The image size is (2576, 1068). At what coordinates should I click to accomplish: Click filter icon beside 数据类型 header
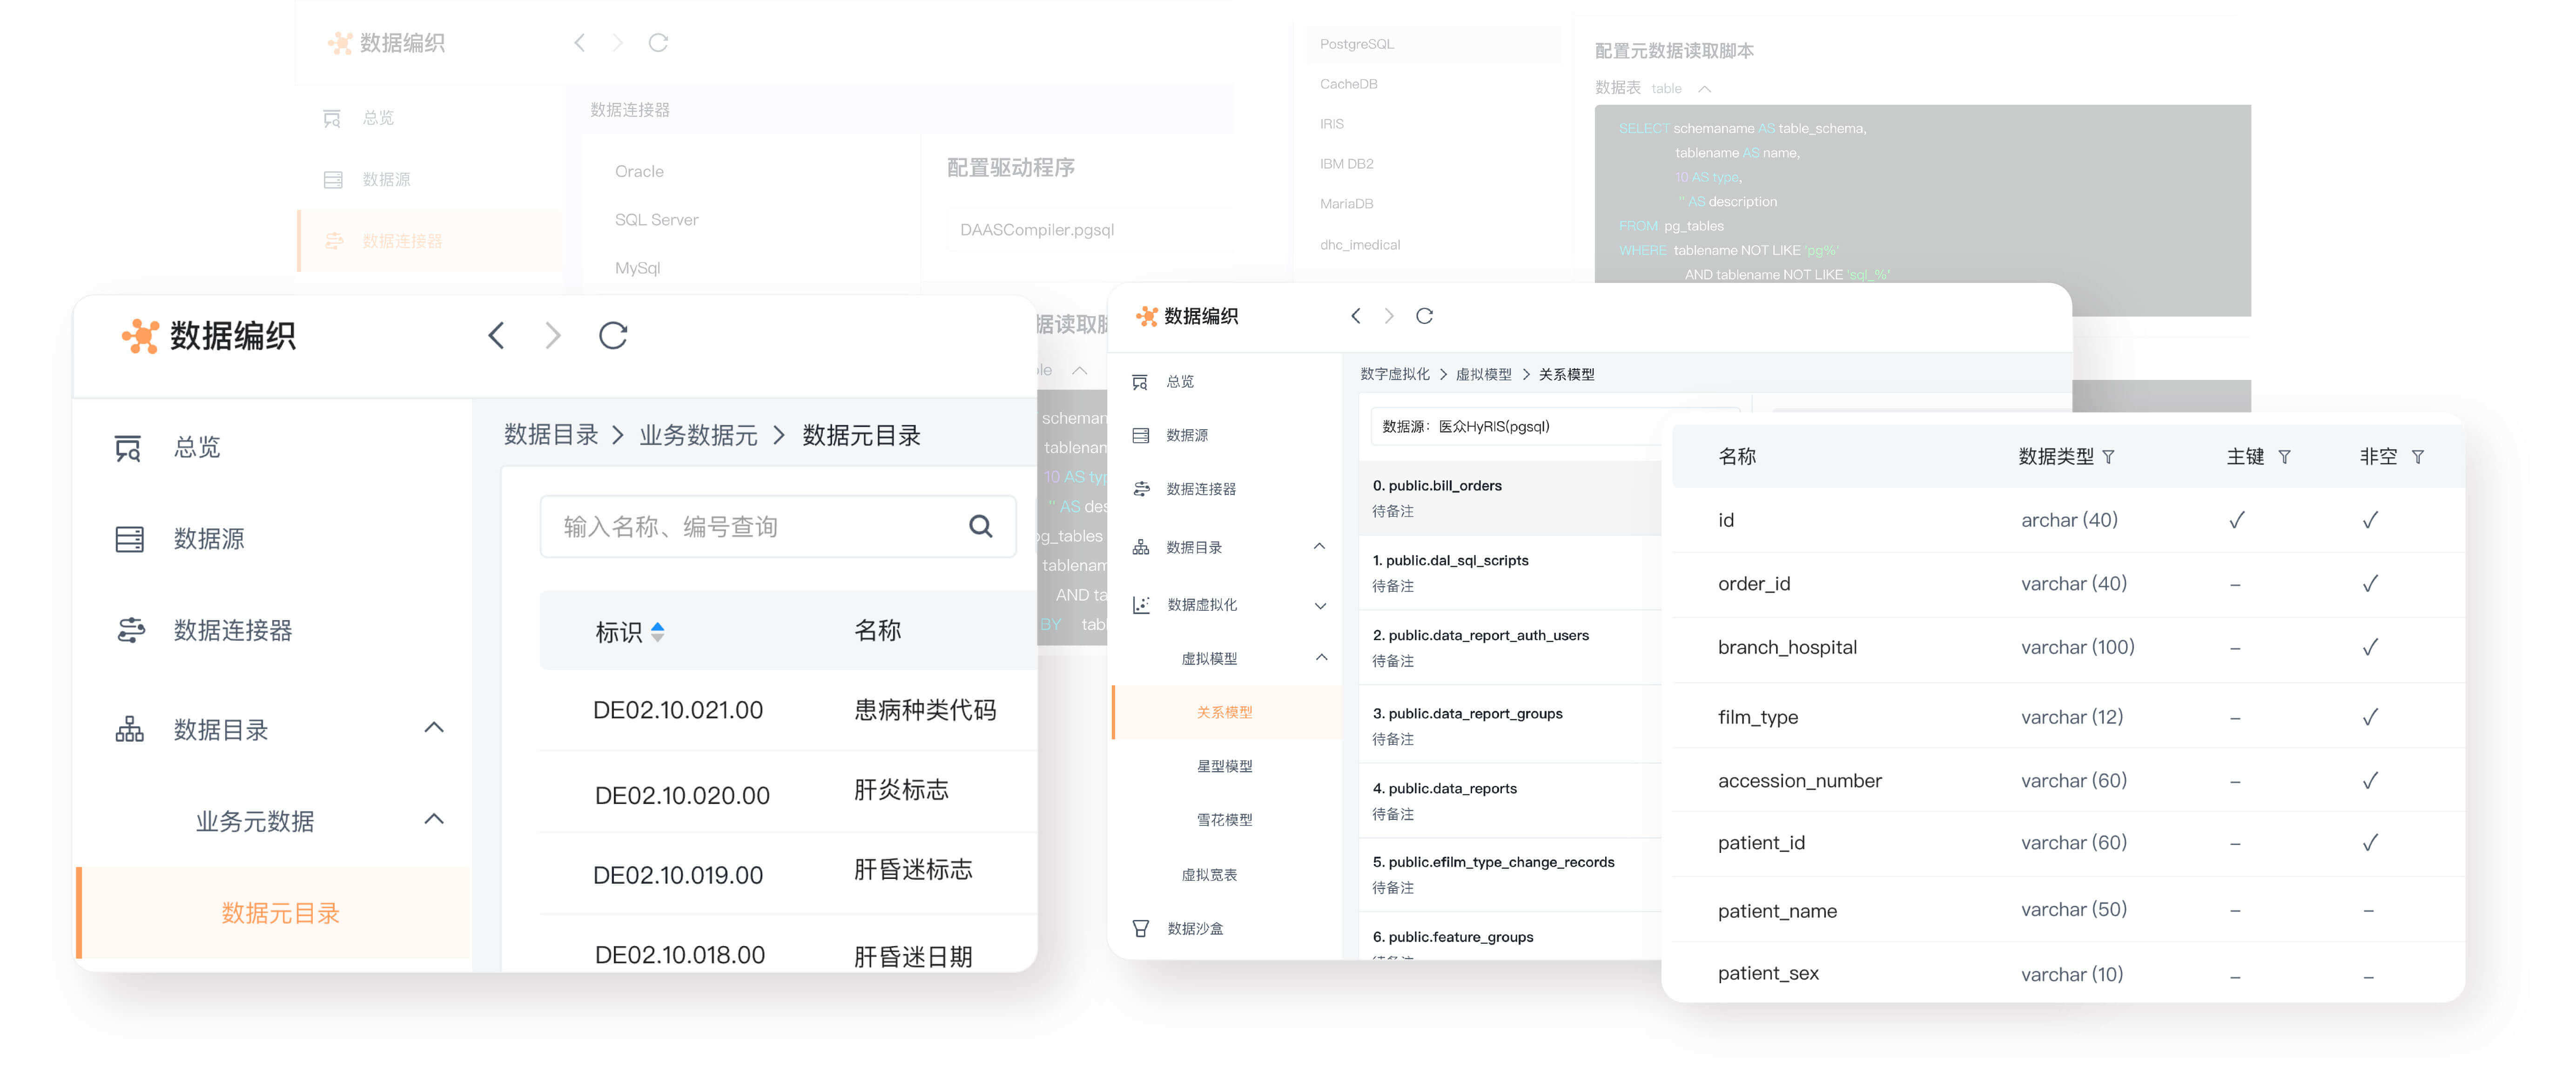[2108, 457]
